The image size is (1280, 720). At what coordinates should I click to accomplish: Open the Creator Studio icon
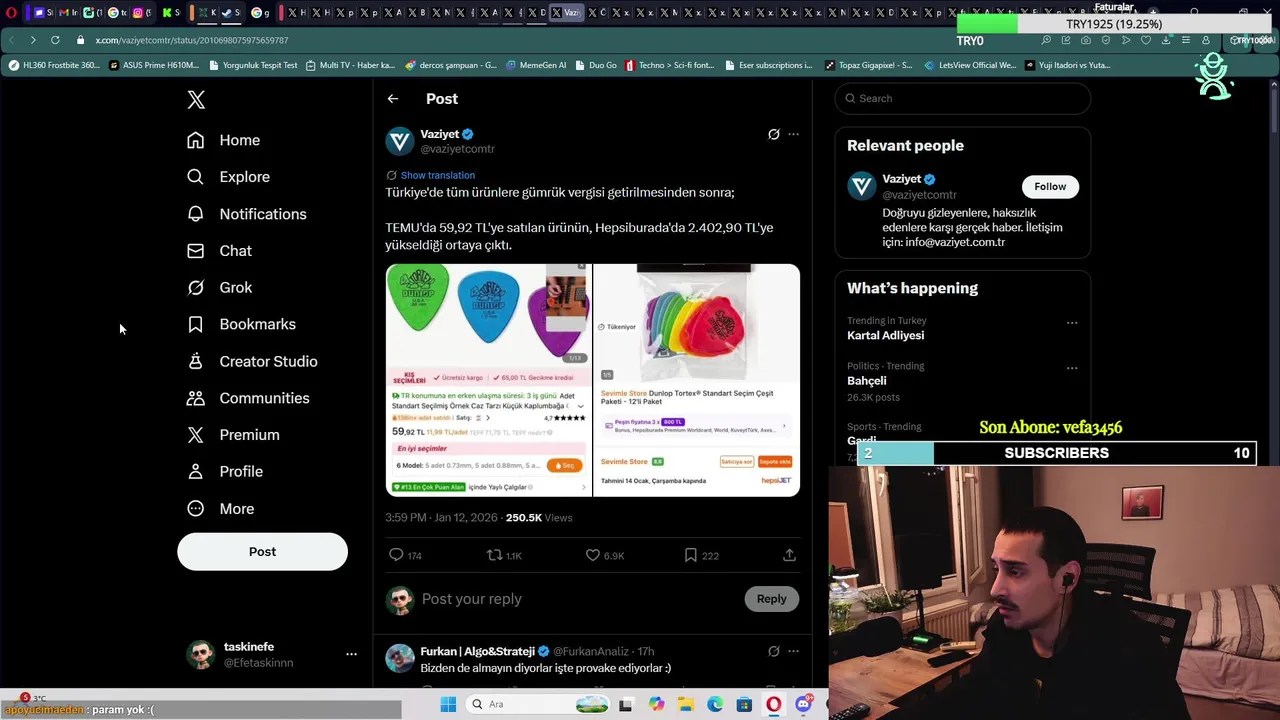196,361
